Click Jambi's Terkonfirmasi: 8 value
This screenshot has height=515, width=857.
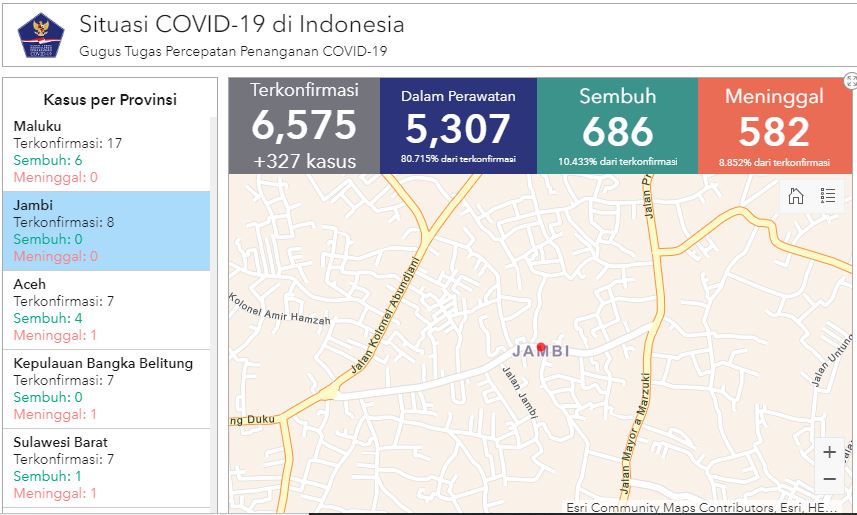[x=64, y=222]
